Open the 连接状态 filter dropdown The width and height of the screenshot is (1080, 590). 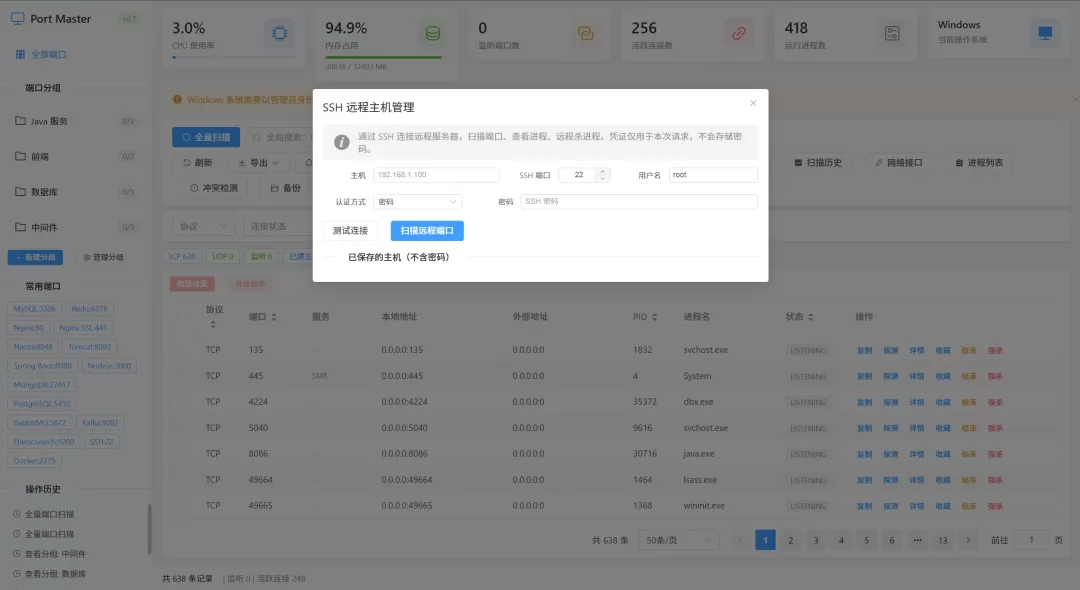[277, 226]
